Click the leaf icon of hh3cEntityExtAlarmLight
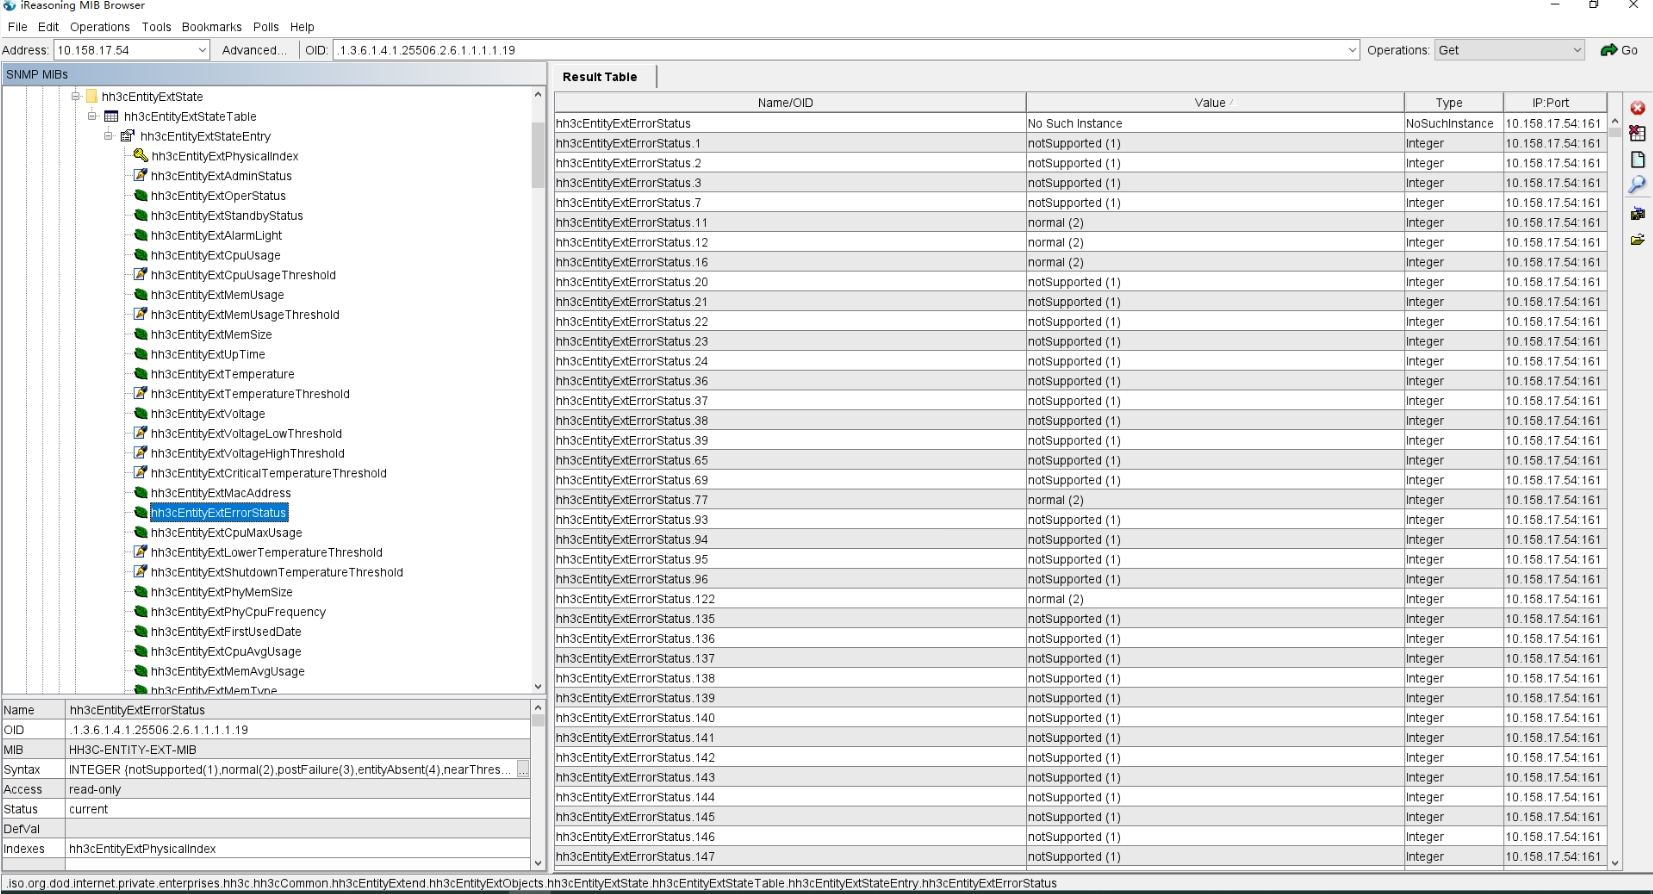The height and width of the screenshot is (894, 1653). click(x=141, y=236)
